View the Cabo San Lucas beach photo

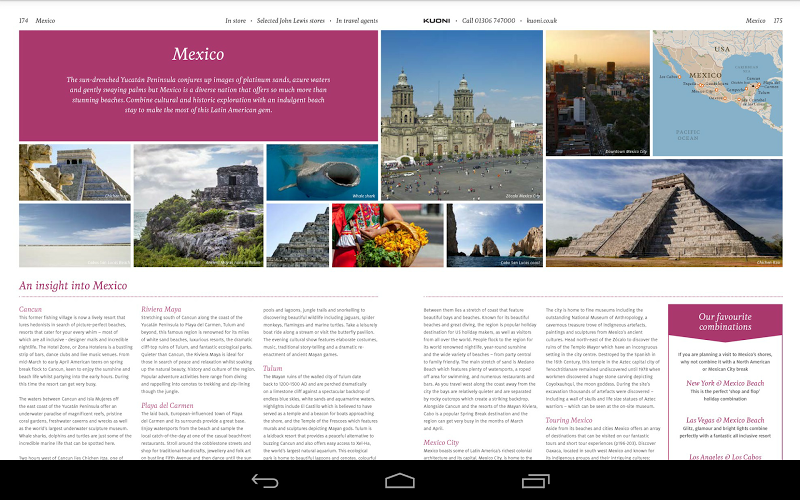[74, 235]
